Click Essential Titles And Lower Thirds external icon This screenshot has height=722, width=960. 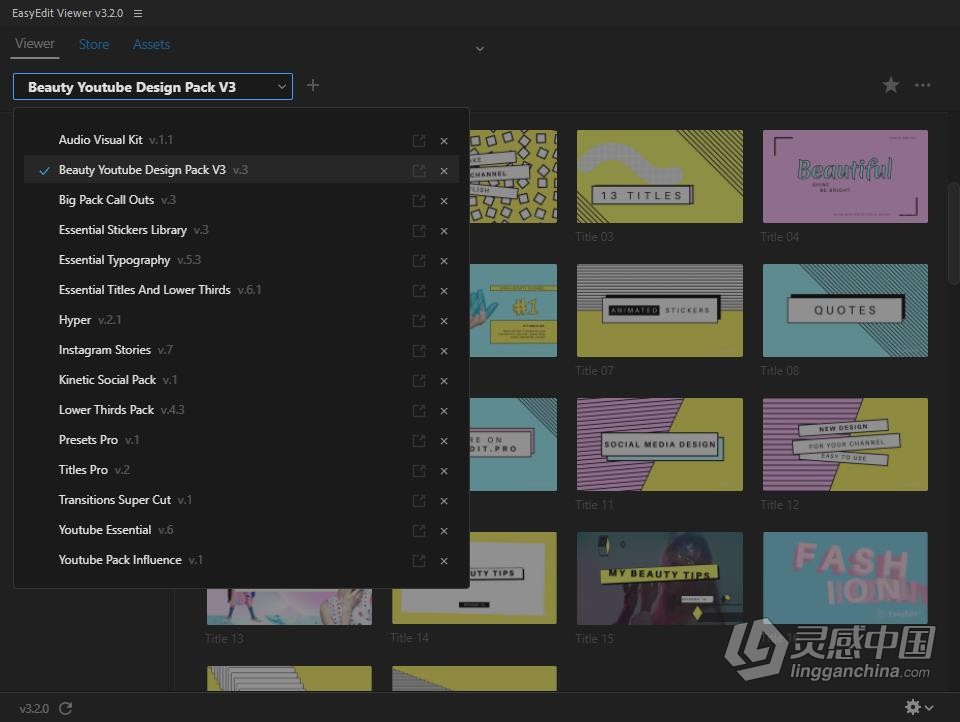point(419,291)
